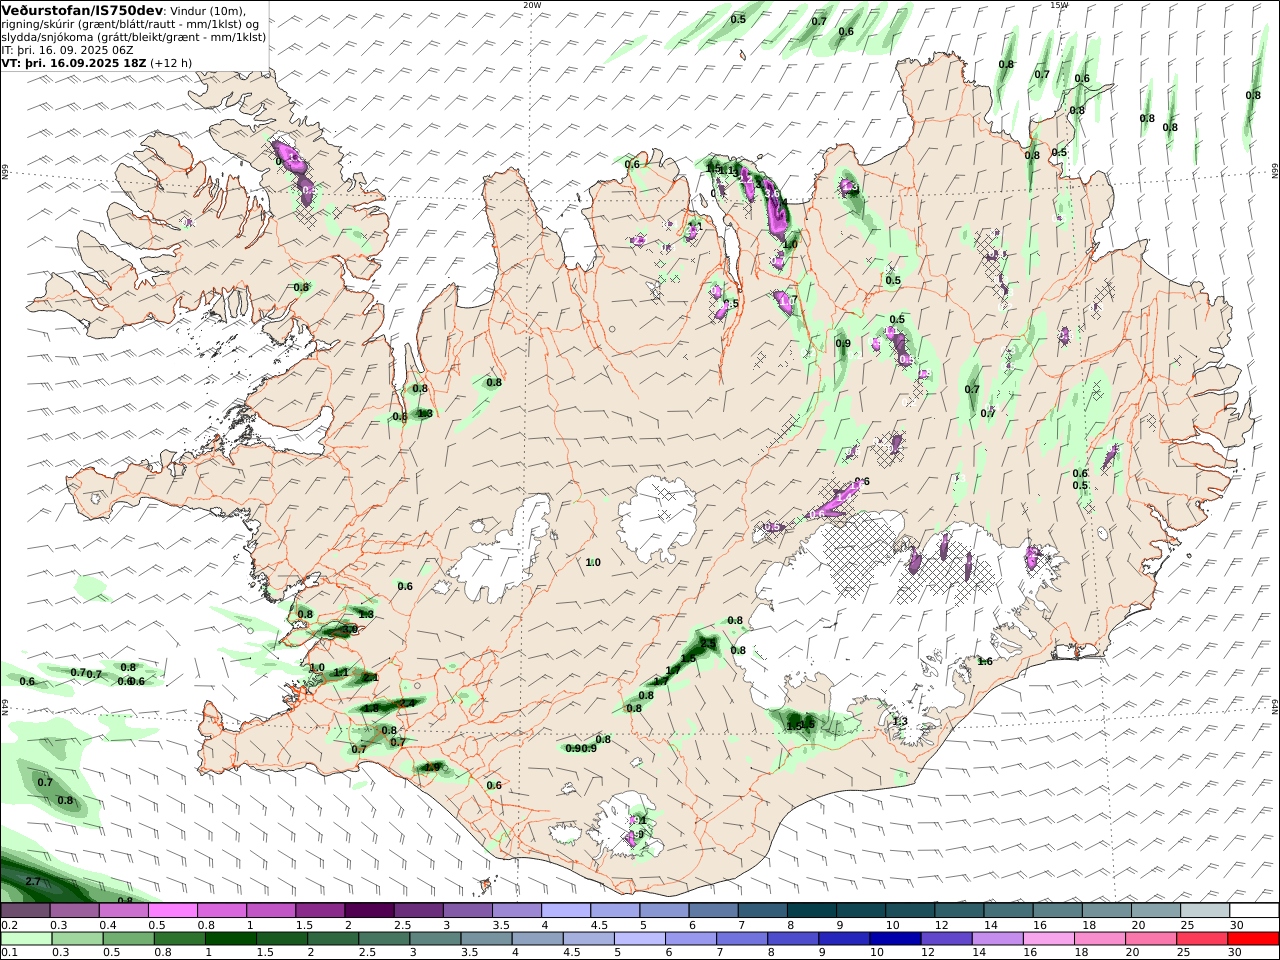Click the '12' label of the lower legend row
The image size is (1280, 960).
pyautogui.click(x=929, y=952)
